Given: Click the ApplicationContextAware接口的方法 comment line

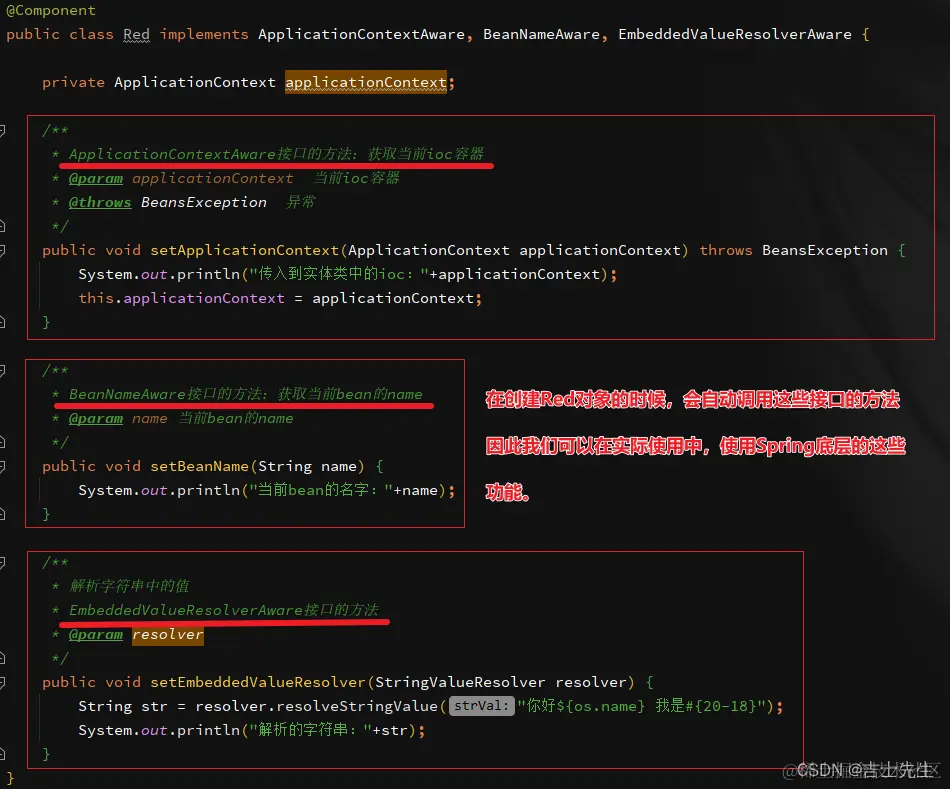Looking at the screenshot, I should click(276, 154).
